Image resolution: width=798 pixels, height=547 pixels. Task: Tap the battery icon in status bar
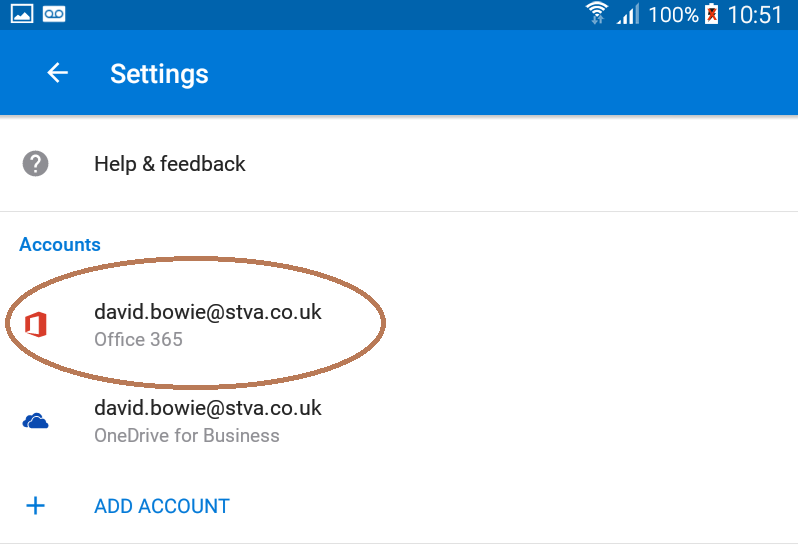click(712, 14)
